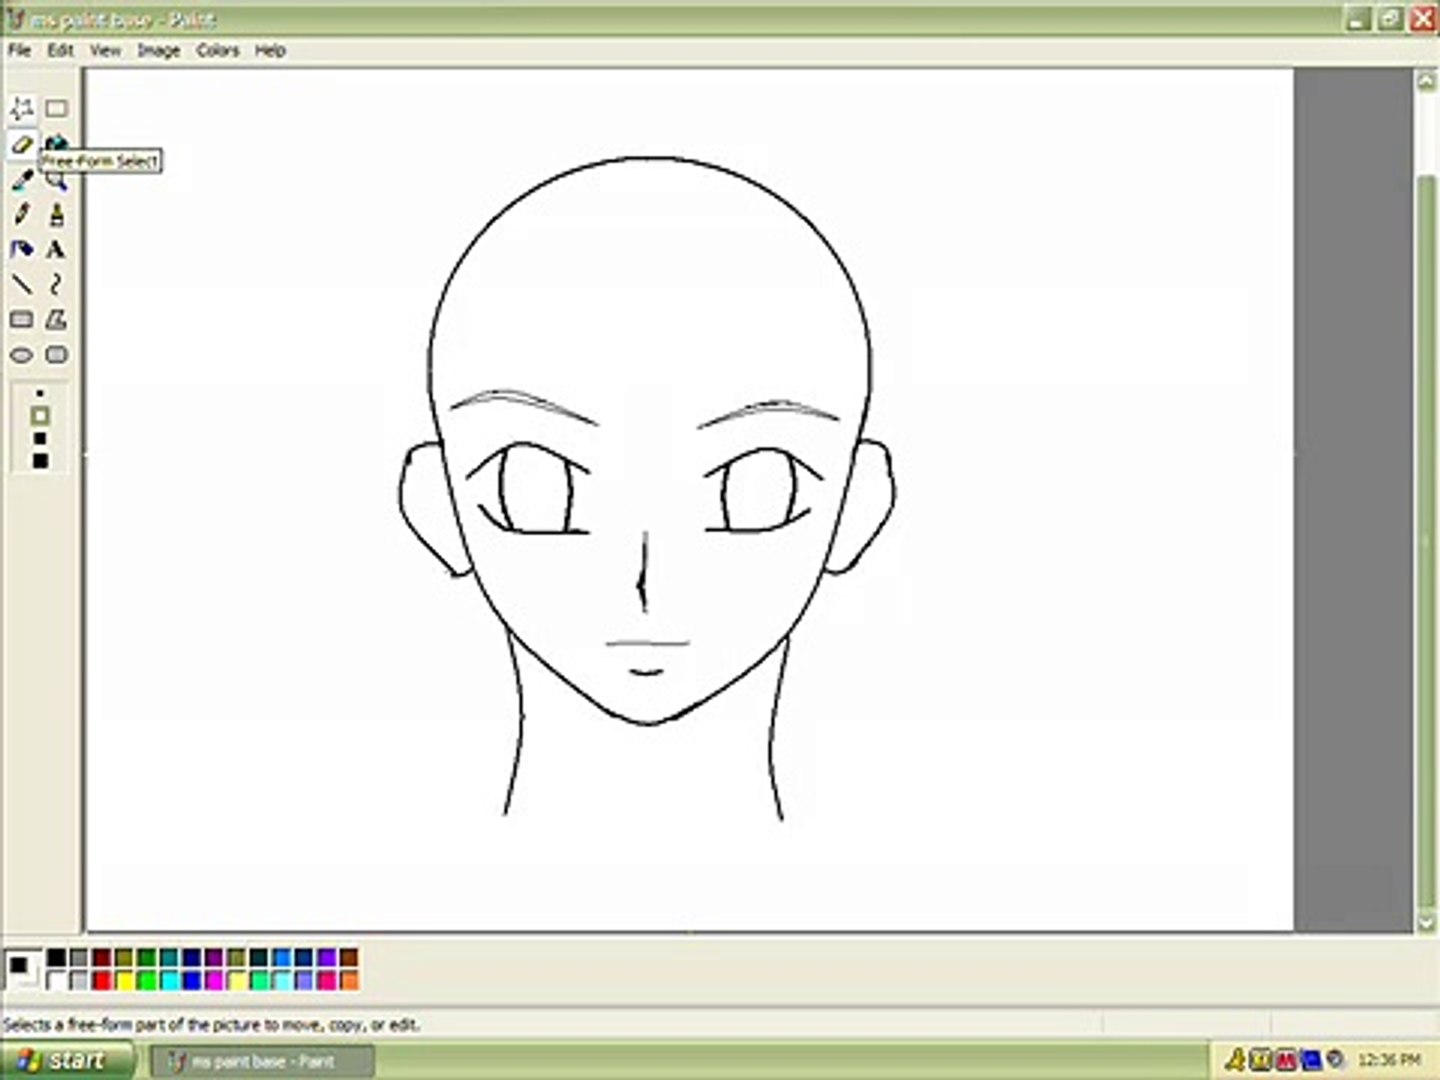Select the Polygon tool
Image resolution: width=1440 pixels, height=1080 pixels.
coord(56,319)
